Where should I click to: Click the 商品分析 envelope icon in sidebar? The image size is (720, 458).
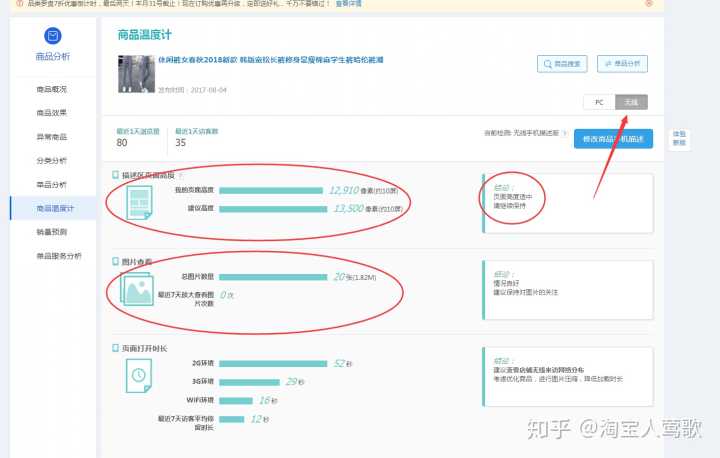pyautogui.click(x=52, y=37)
